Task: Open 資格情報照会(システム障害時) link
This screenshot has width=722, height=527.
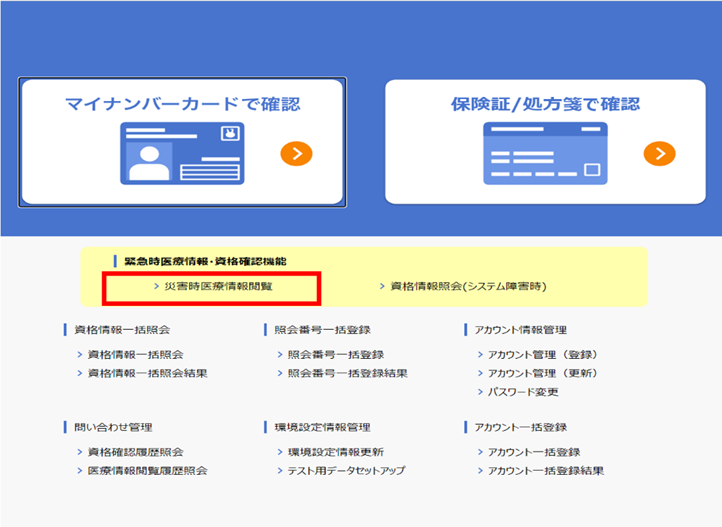Action: 468,287
